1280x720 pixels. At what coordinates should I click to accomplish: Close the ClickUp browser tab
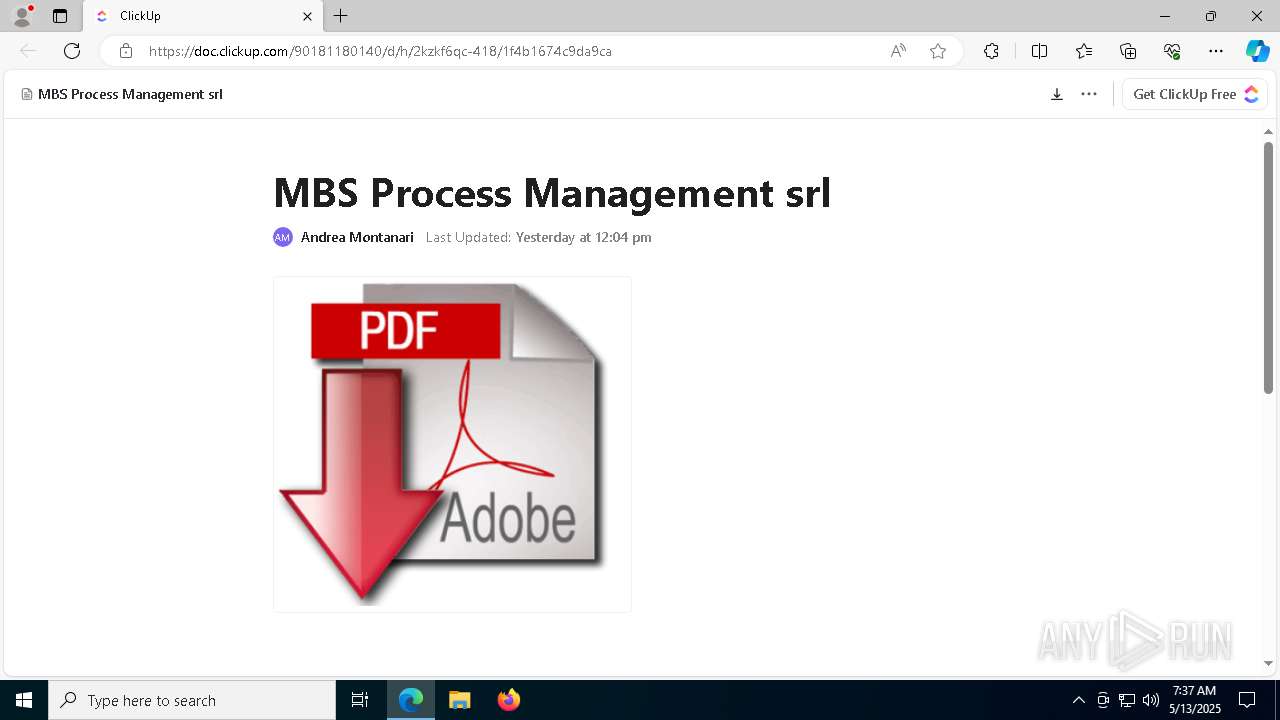(x=307, y=16)
